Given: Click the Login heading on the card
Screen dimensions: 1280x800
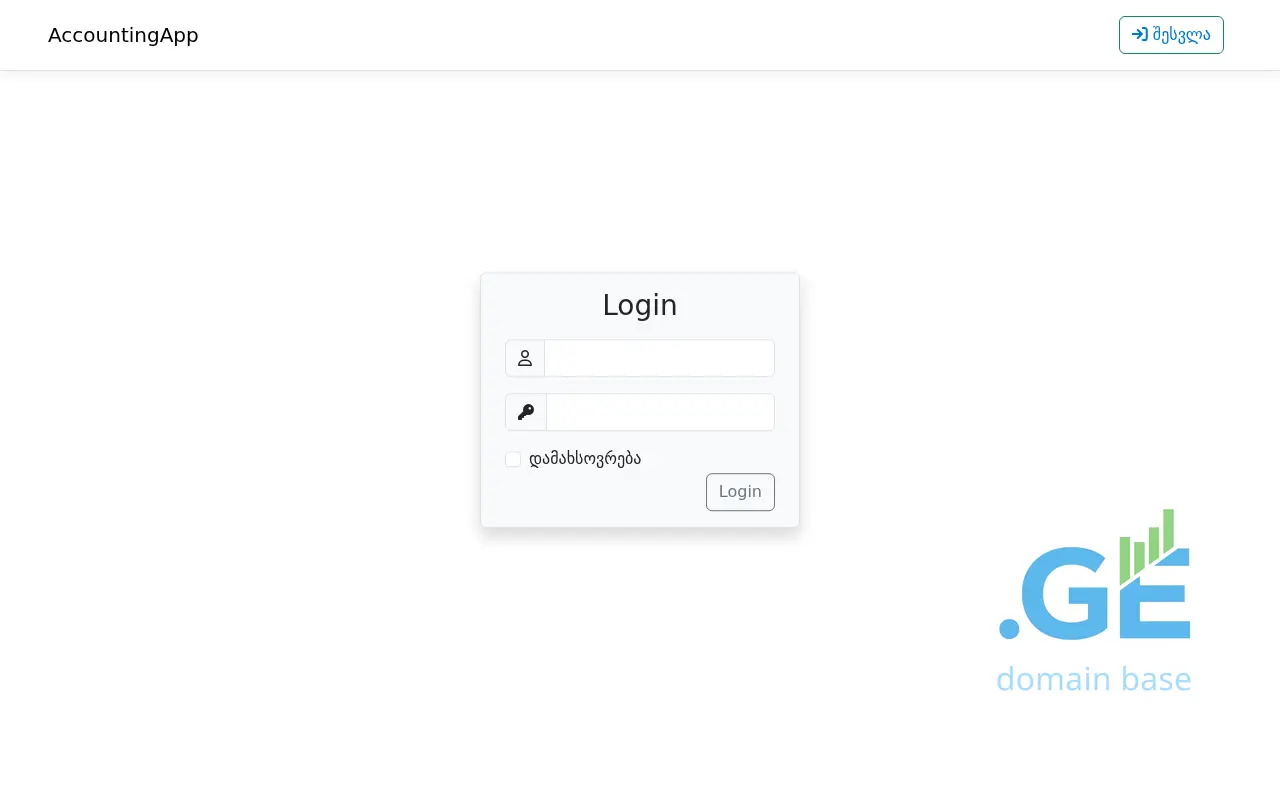Looking at the screenshot, I should click(640, 305).
